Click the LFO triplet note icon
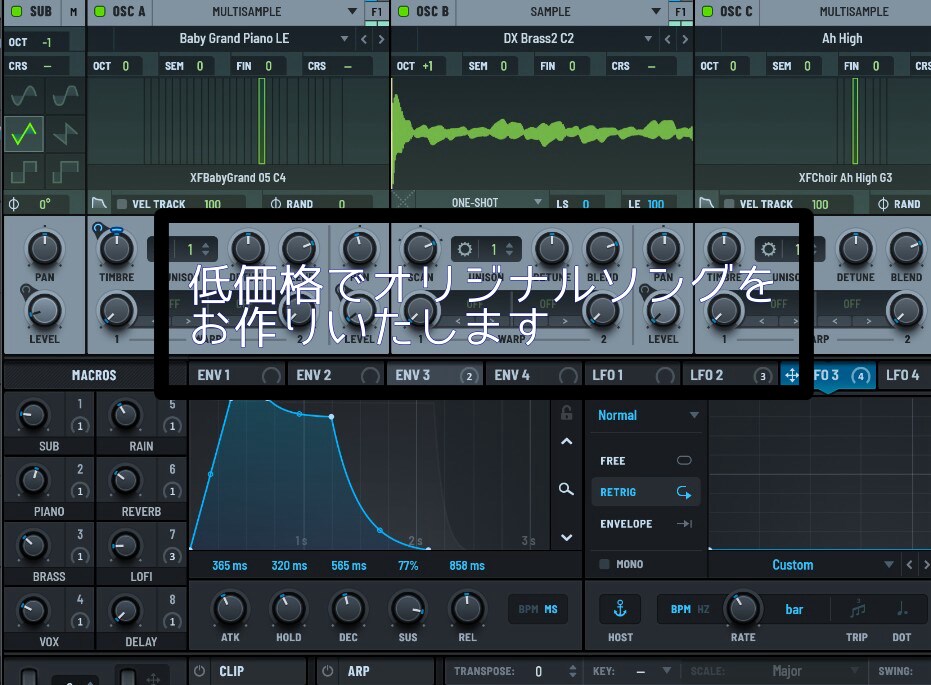Image resolution: width=931 pixels, height=685 pixels. (857, 608)
